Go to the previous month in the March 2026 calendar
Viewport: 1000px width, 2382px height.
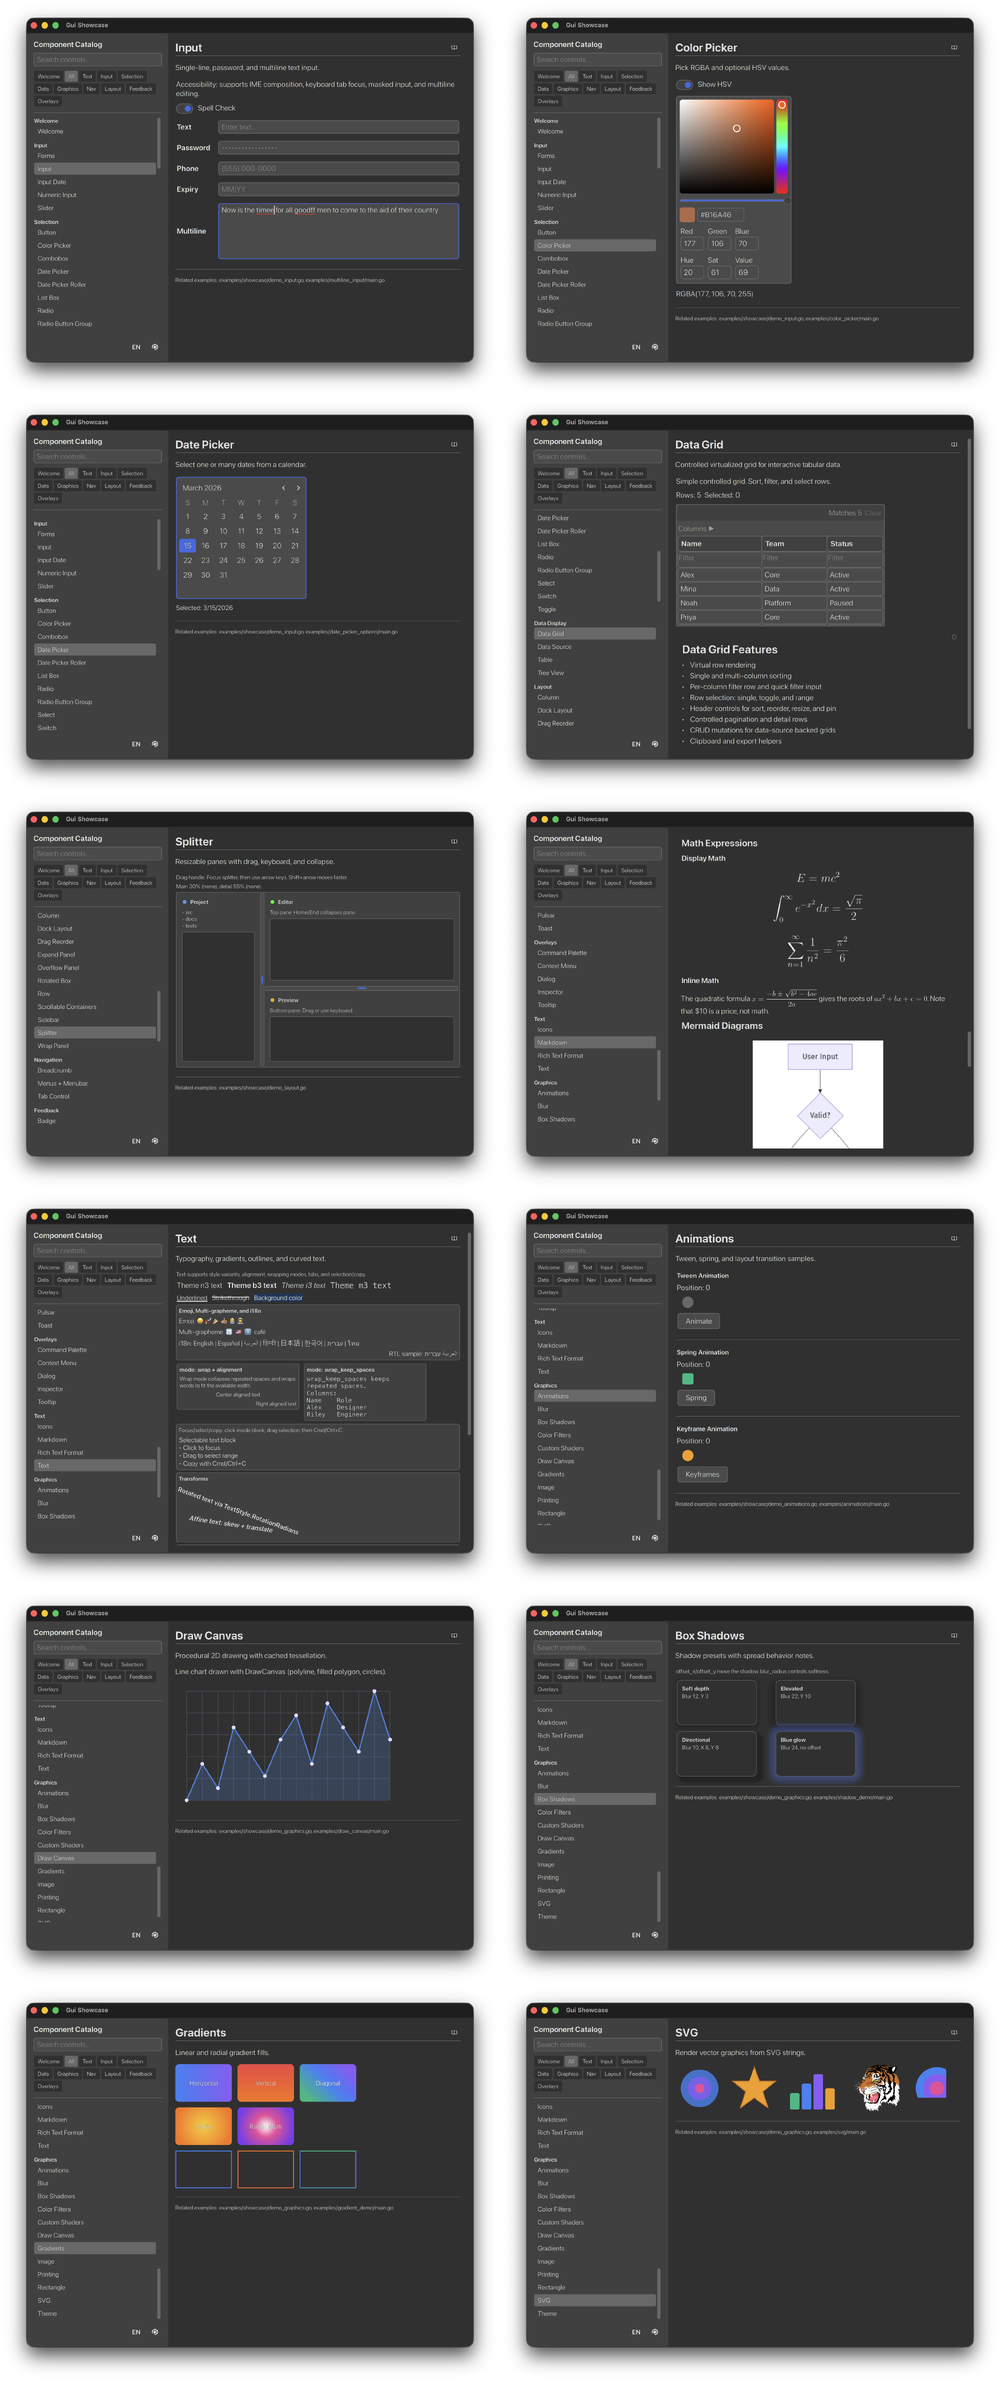[283, 488]
